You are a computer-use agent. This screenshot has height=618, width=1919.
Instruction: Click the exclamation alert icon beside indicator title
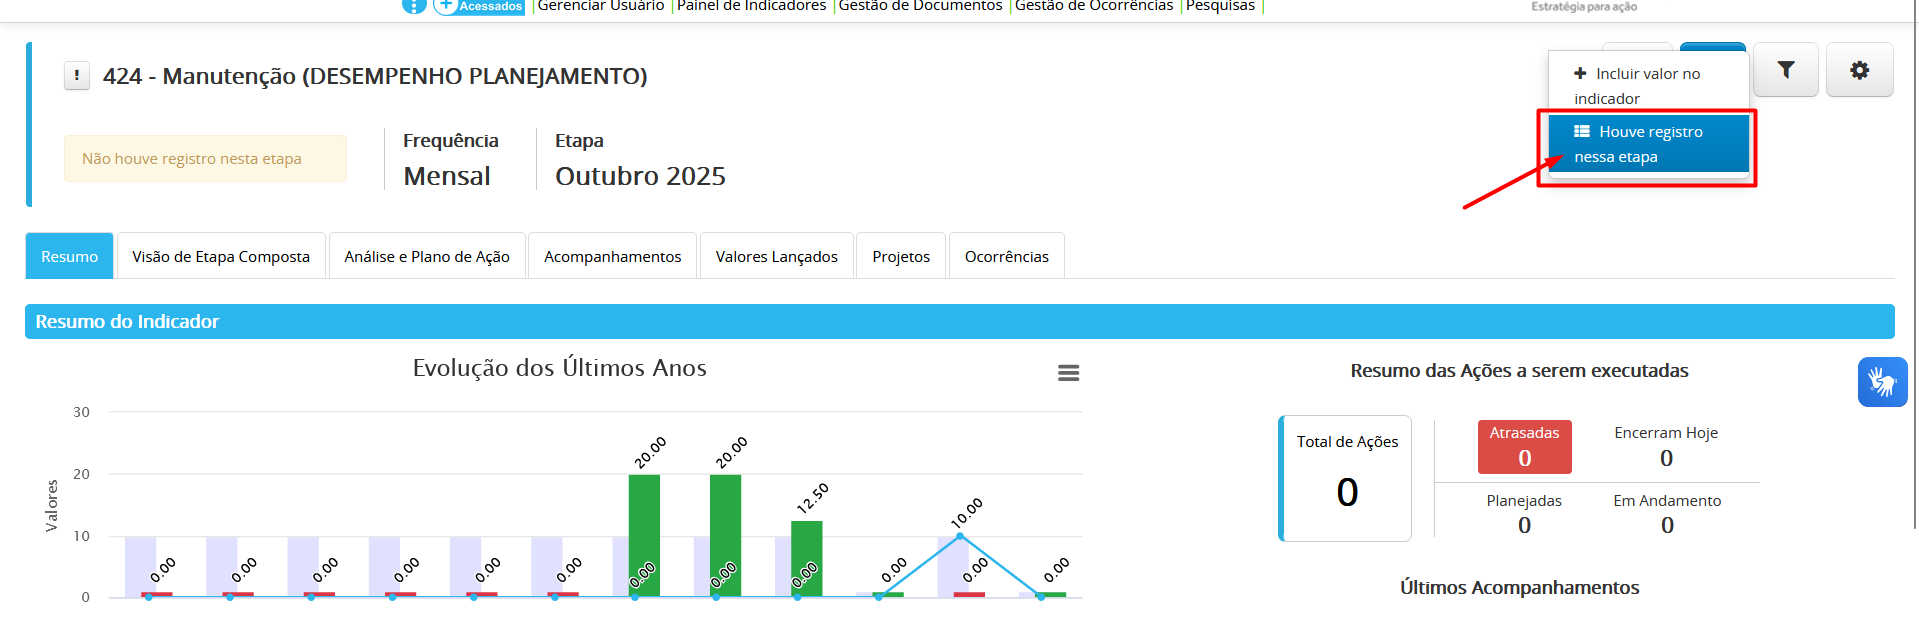click(77, 76)
